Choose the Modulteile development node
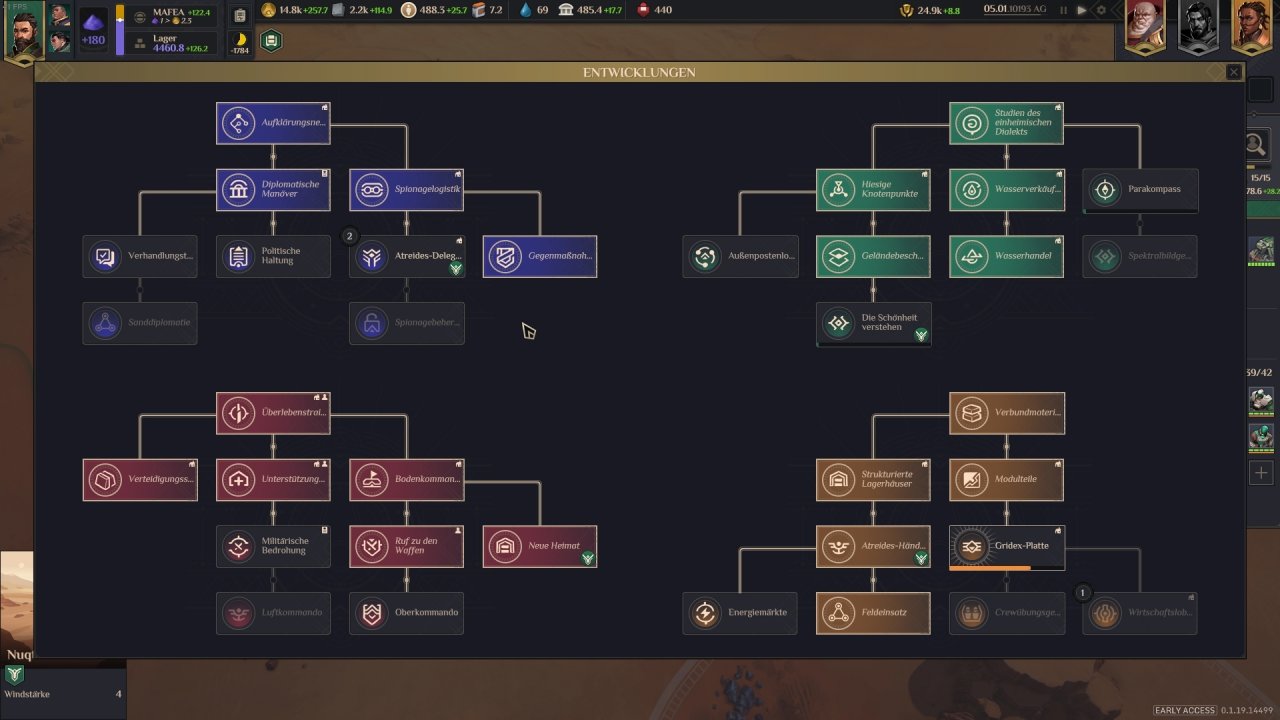 pos(1006,480)
